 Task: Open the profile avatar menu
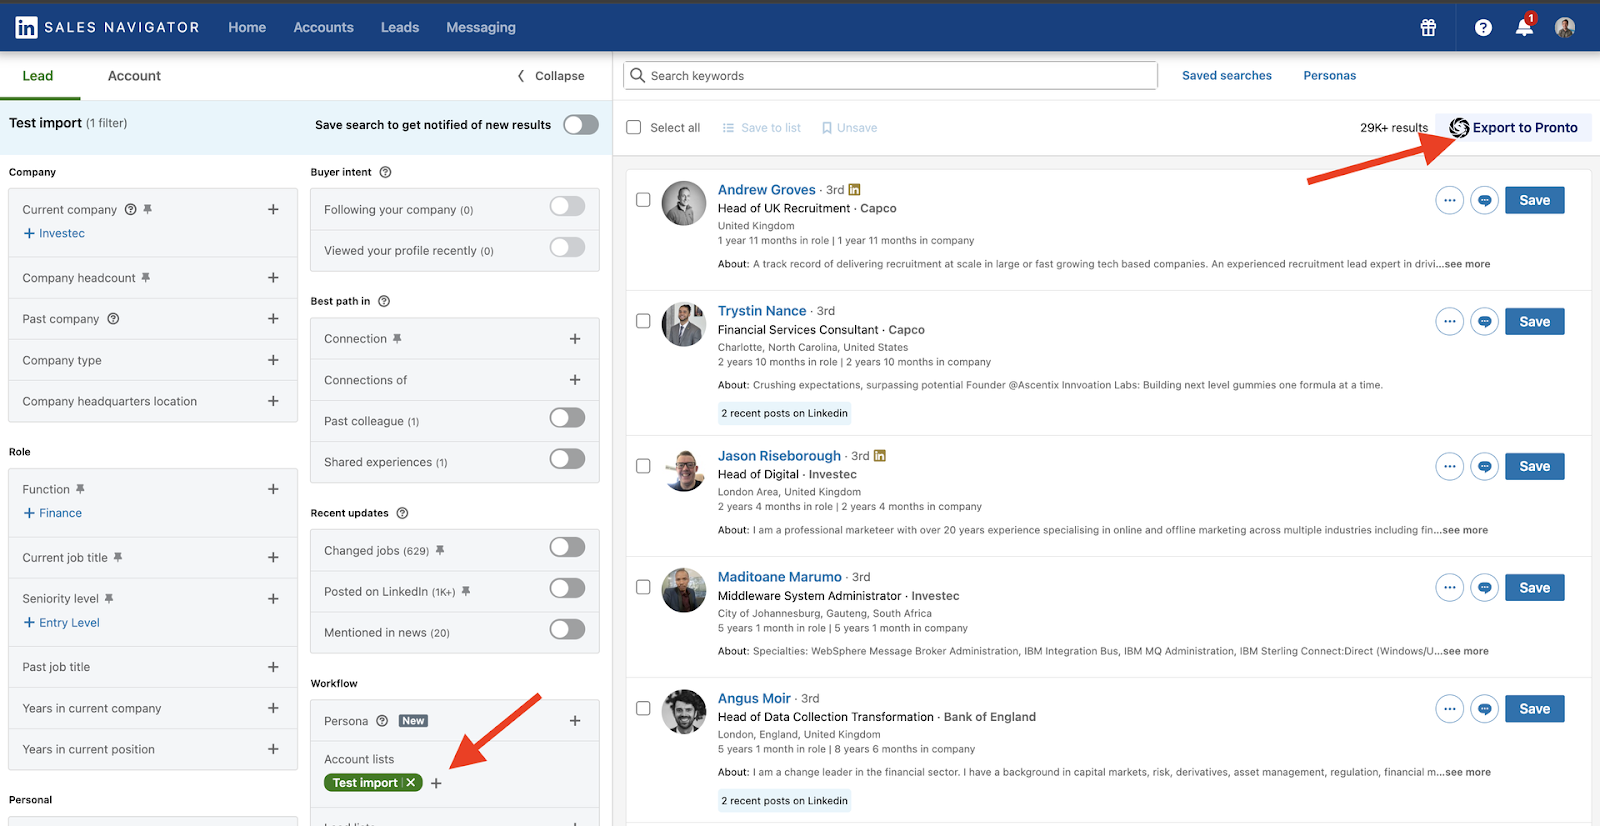pyautogui.click(x=1565, y=27)
